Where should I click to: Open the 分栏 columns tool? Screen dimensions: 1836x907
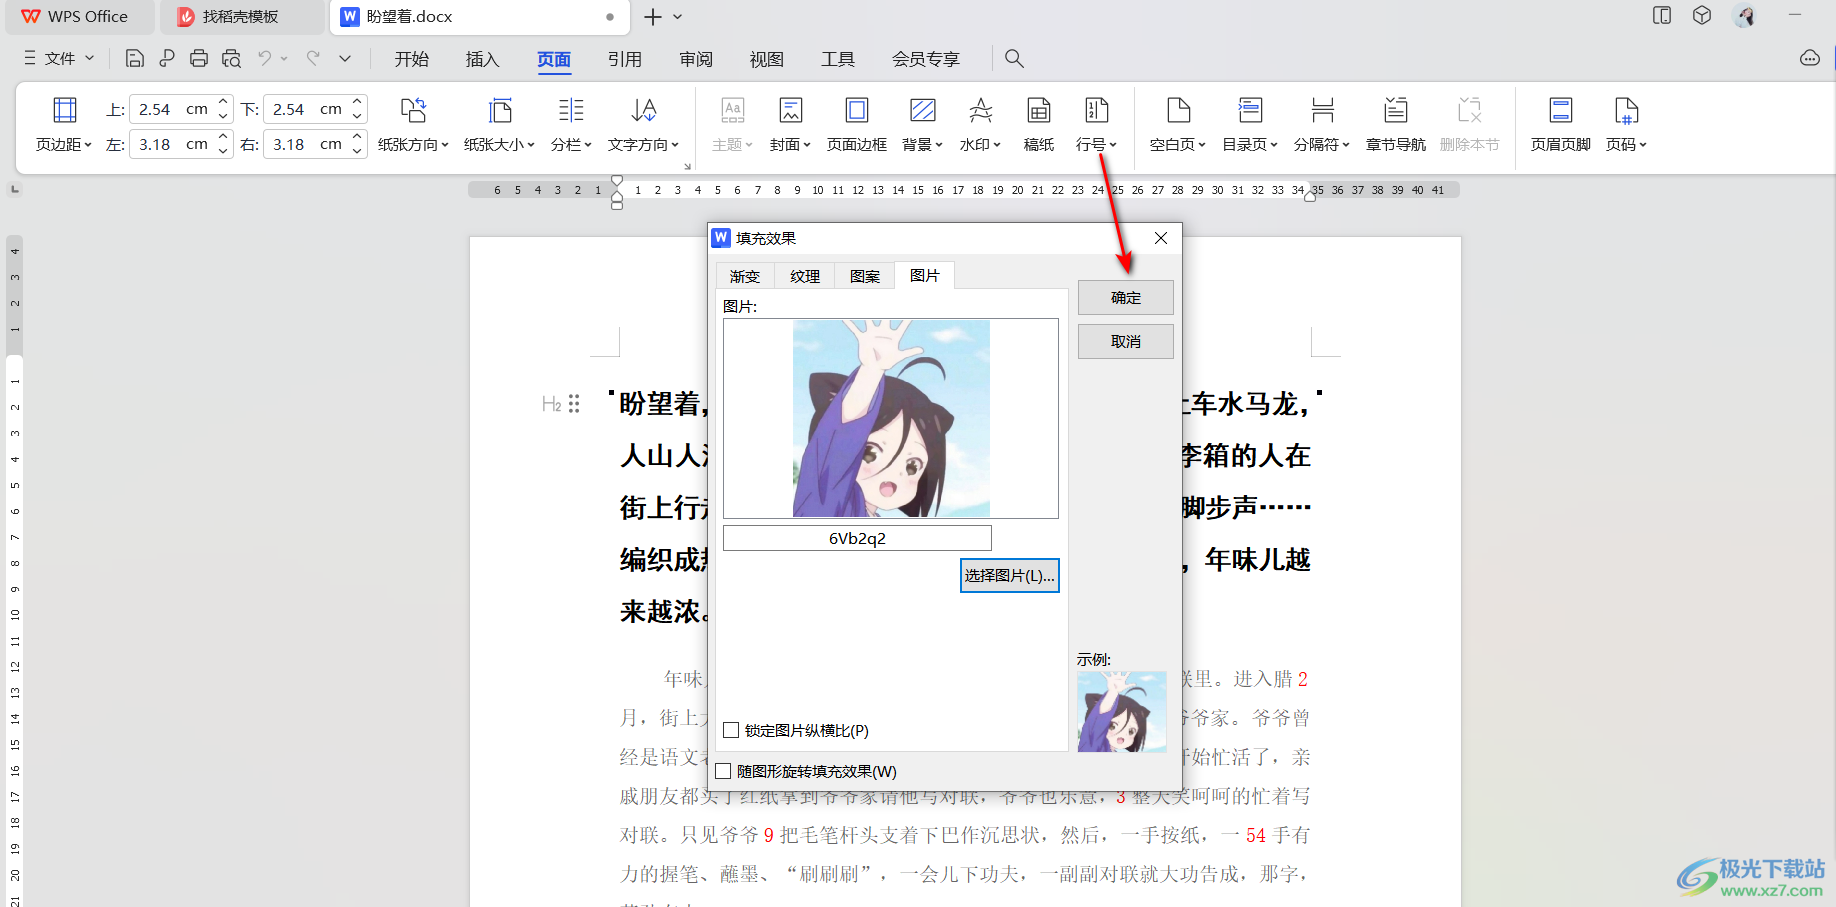tap(571, 124)
